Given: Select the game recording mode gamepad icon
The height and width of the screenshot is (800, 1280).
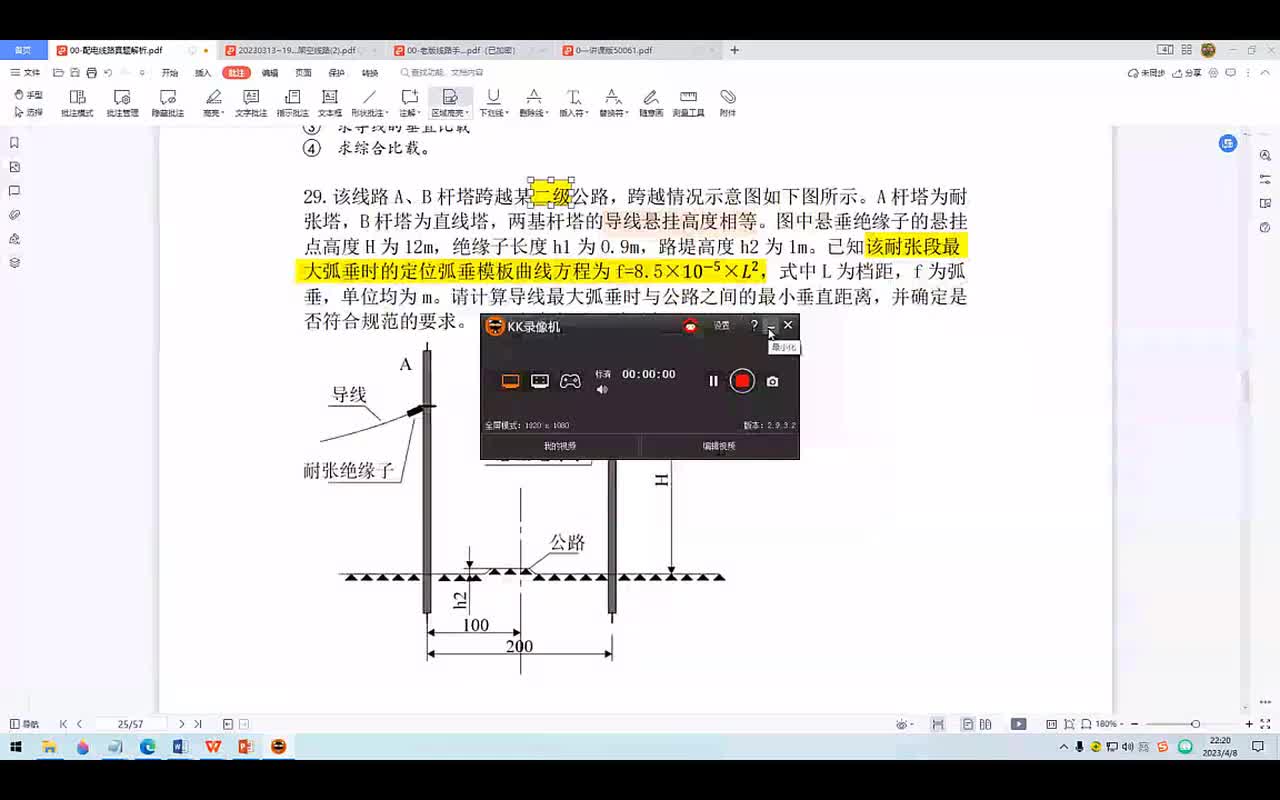Looking at the screenshot, I should [569, 381].
